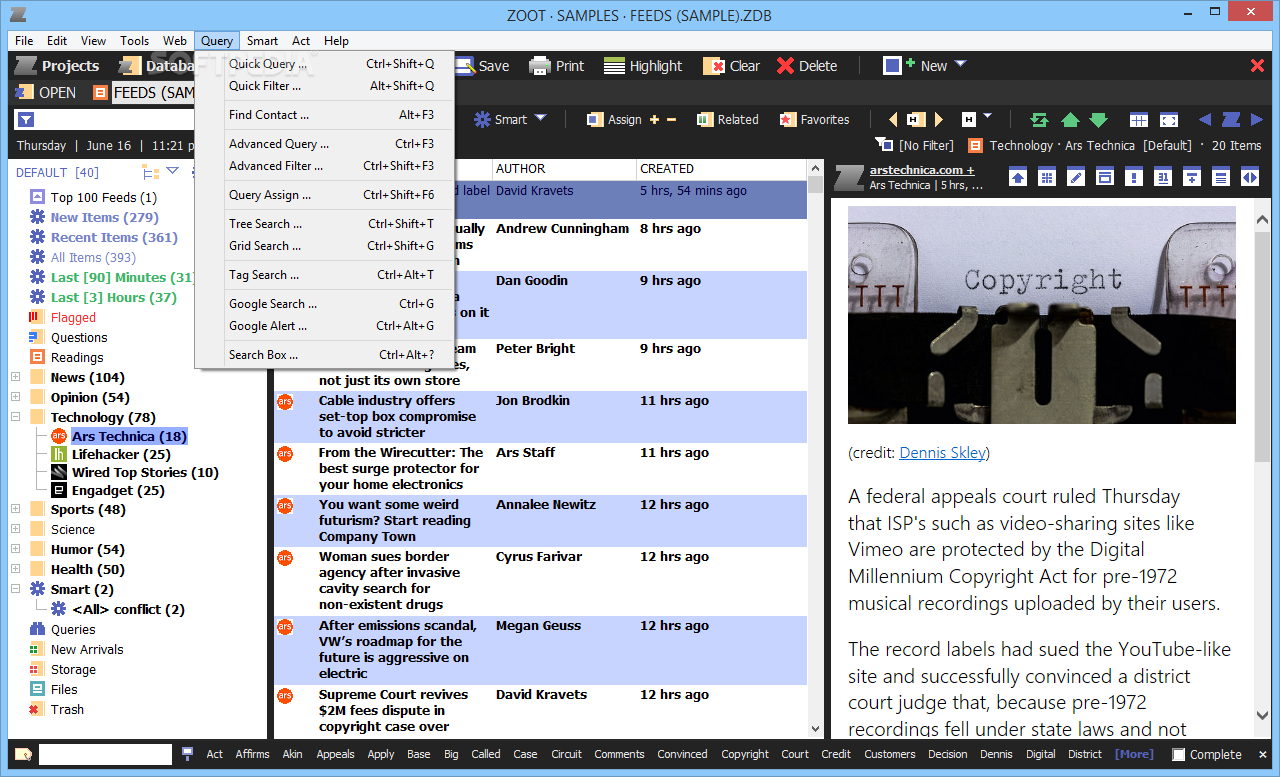
Task: Click the blue Zoot Z icon
Action: tap(1231, 119)
